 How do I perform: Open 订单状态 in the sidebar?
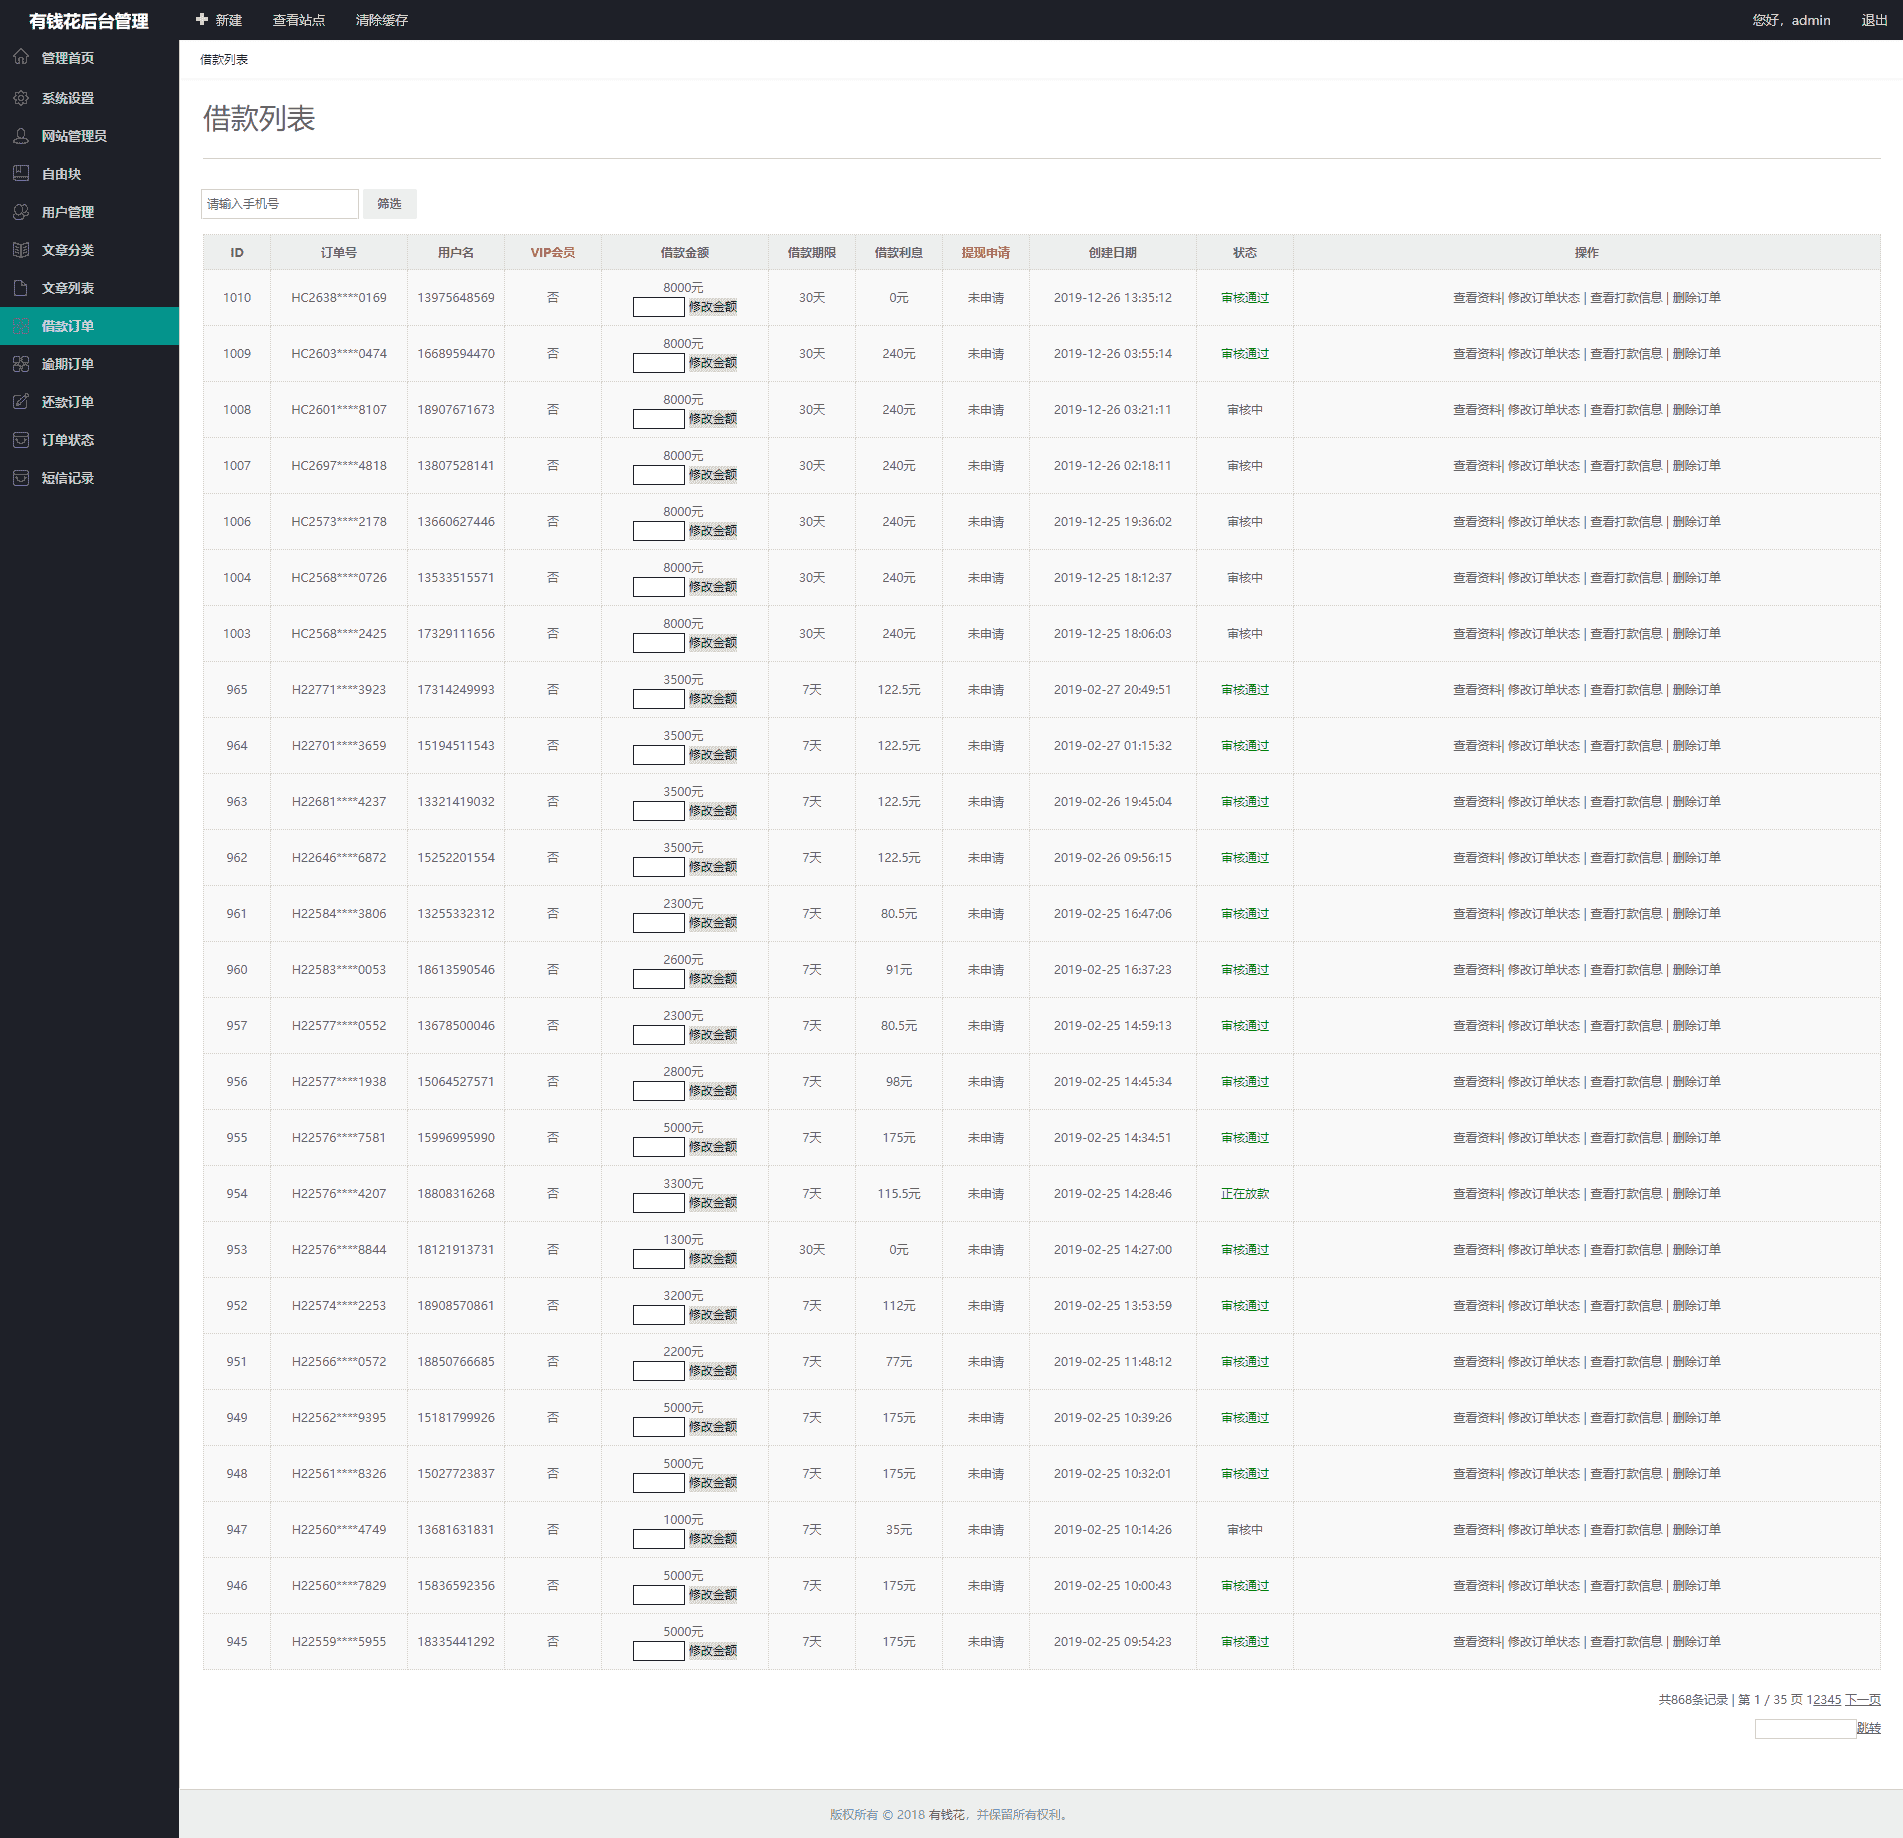67,440
